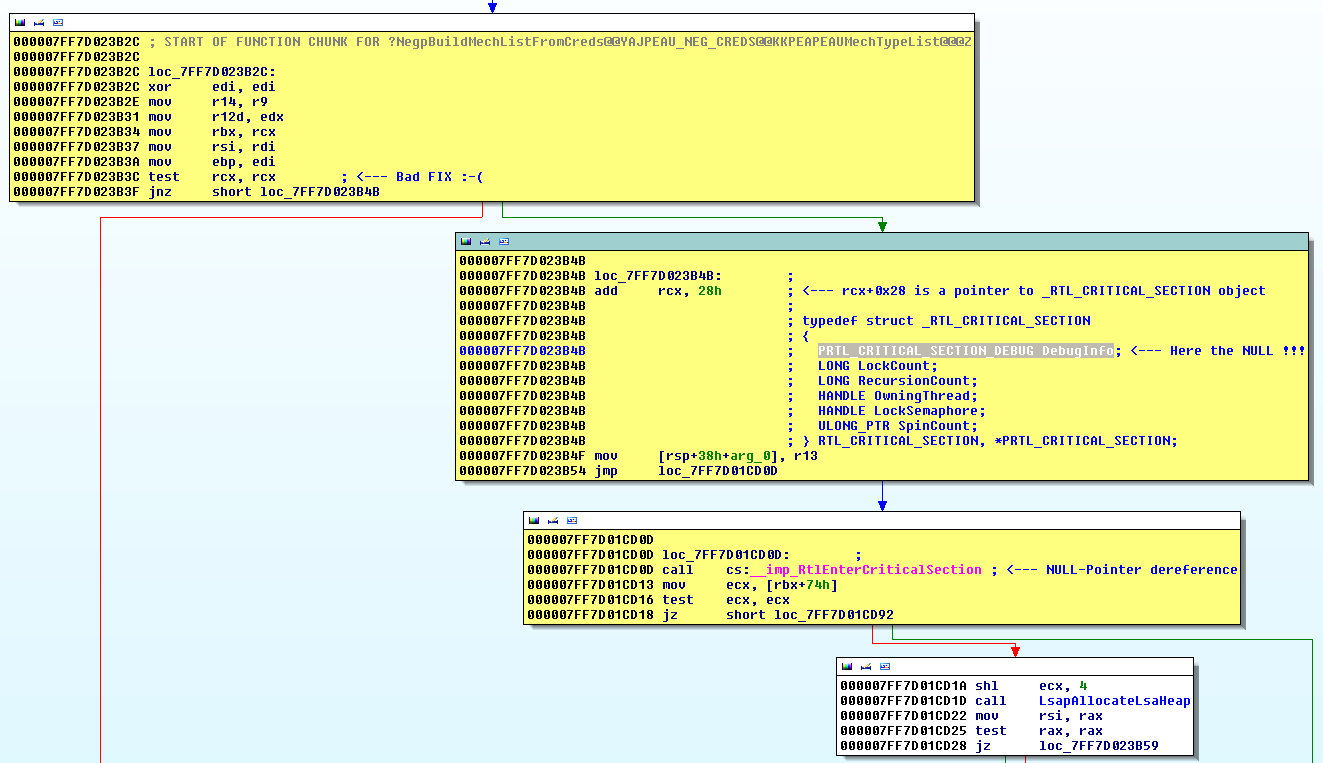Click label 'loc_7FF7D01CD0D:' line
This screenshot has height=763, width=1323.
tap(726, 555)
